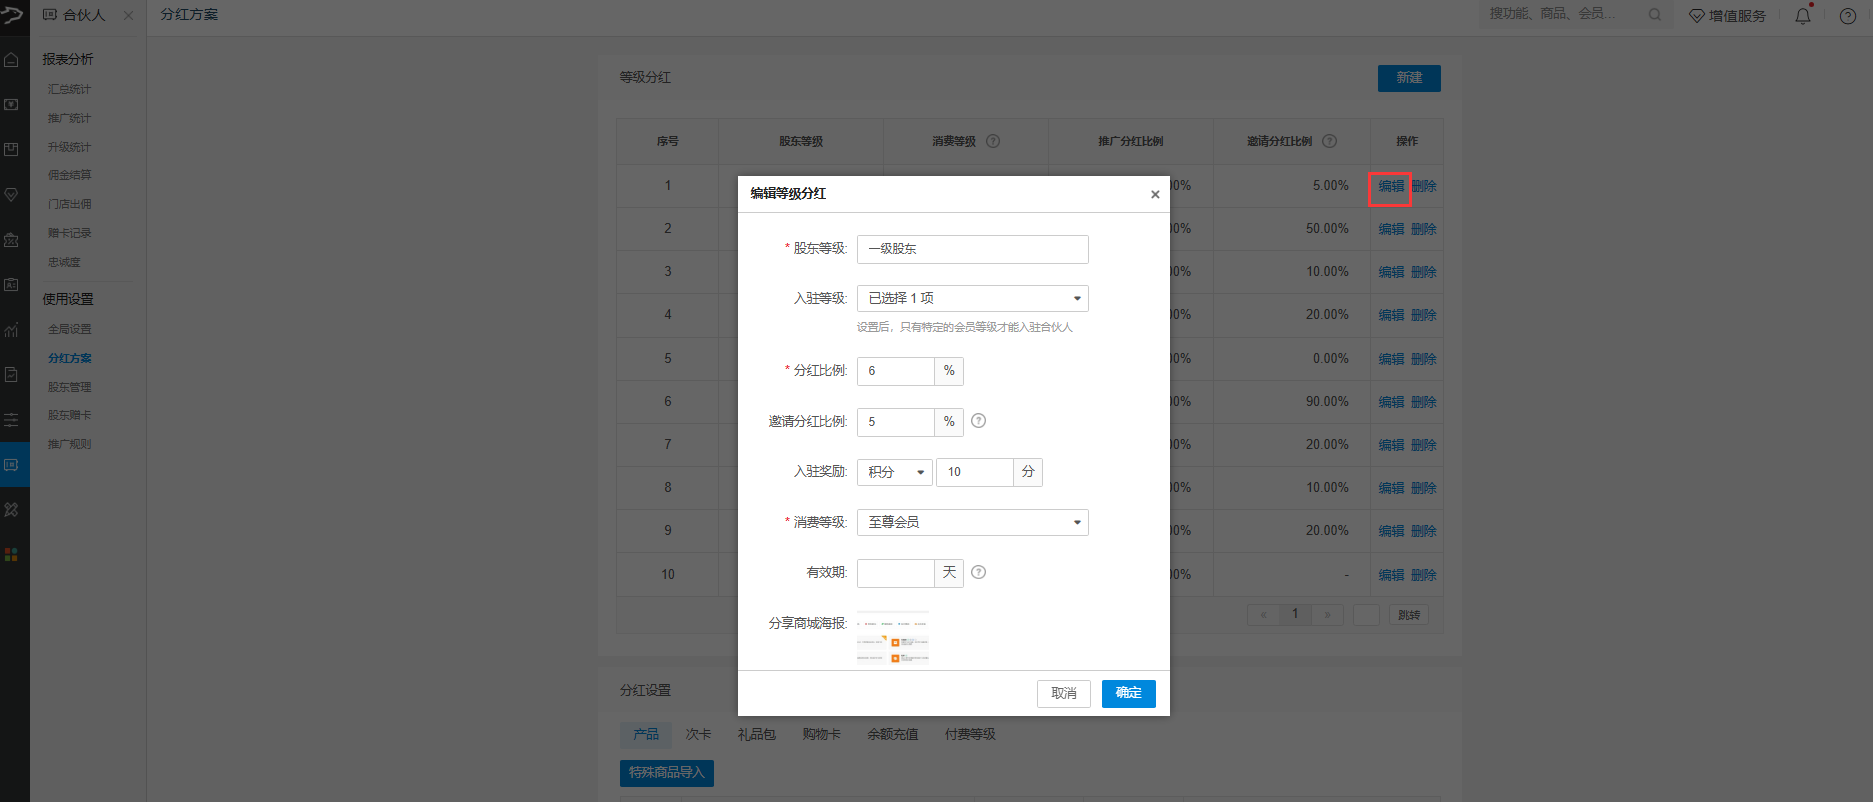Click 编辑 link in row 1

click(x=1391, y=186)
